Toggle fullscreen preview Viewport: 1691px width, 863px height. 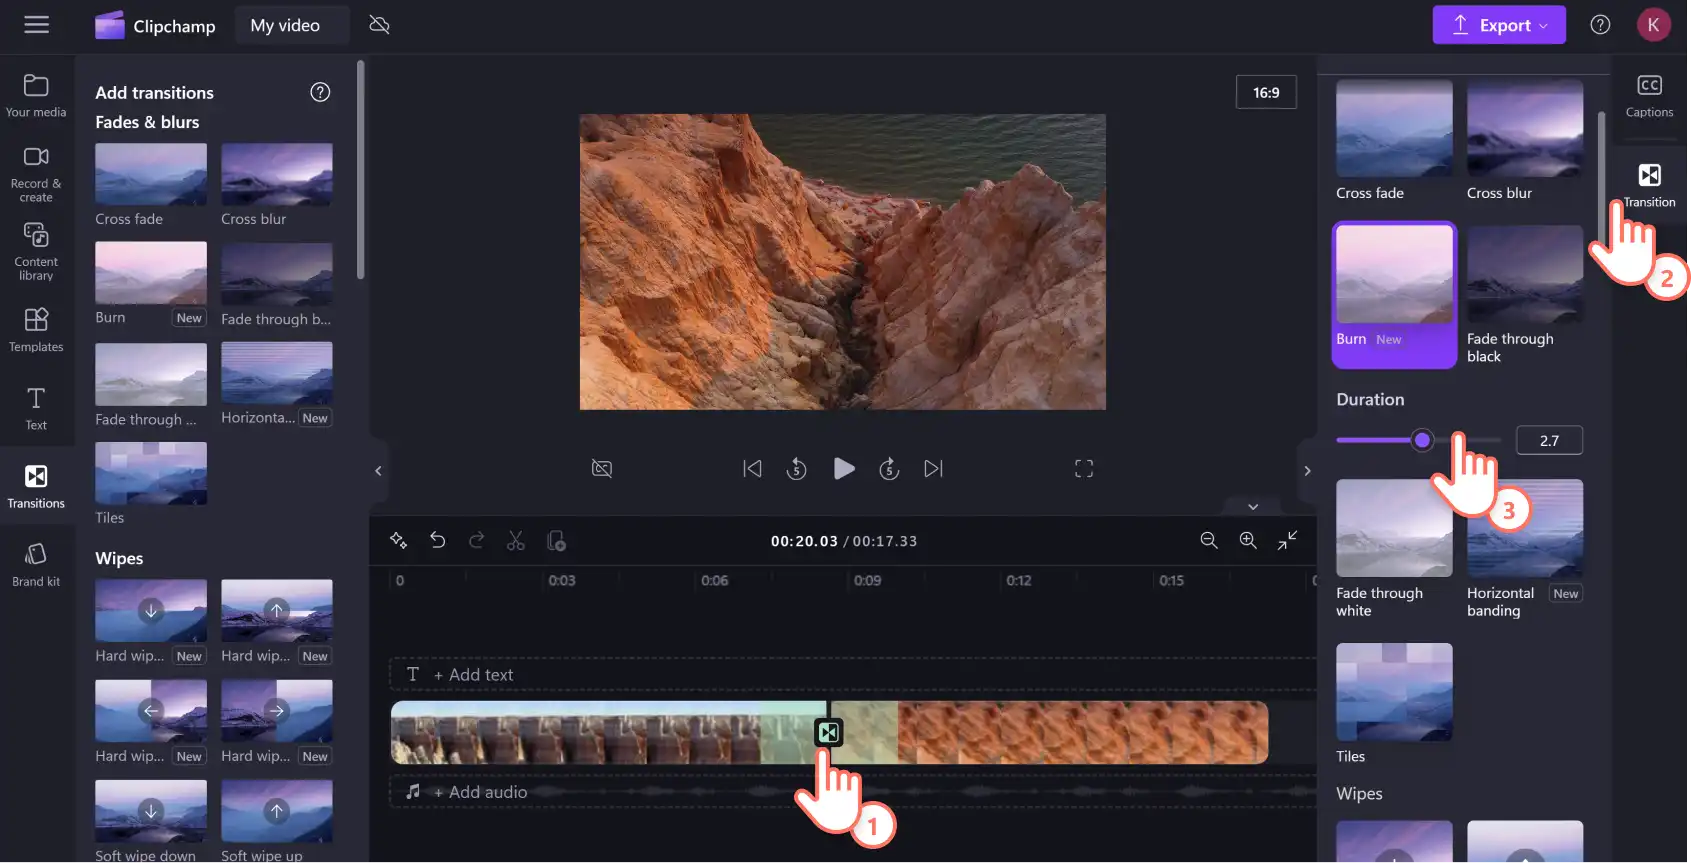click(1084, 469)
